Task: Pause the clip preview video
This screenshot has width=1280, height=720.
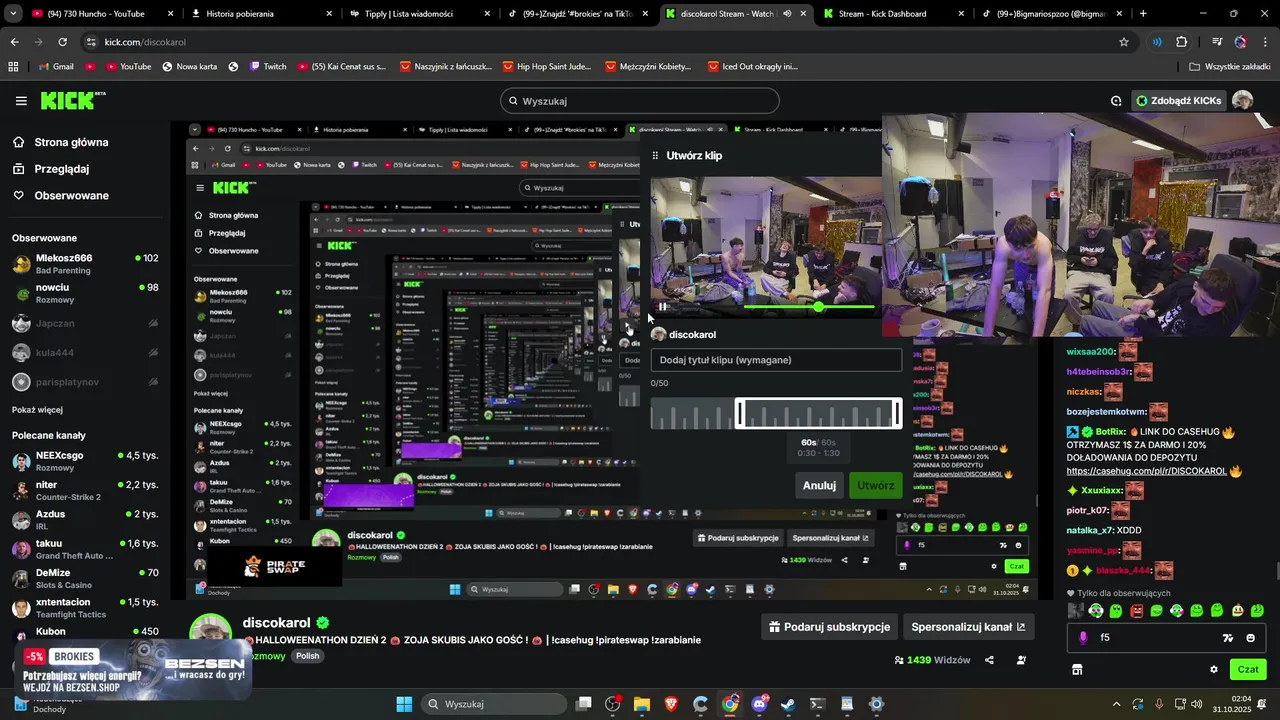Action: (x=662, y=307)
